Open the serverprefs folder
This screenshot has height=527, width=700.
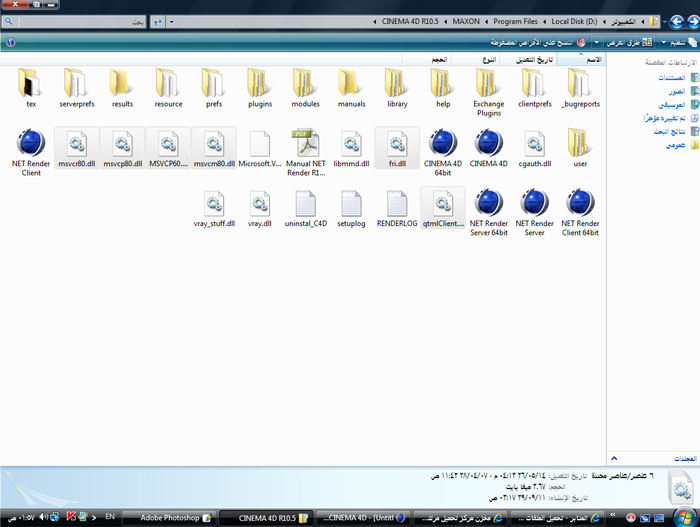[x=77, y=88]
